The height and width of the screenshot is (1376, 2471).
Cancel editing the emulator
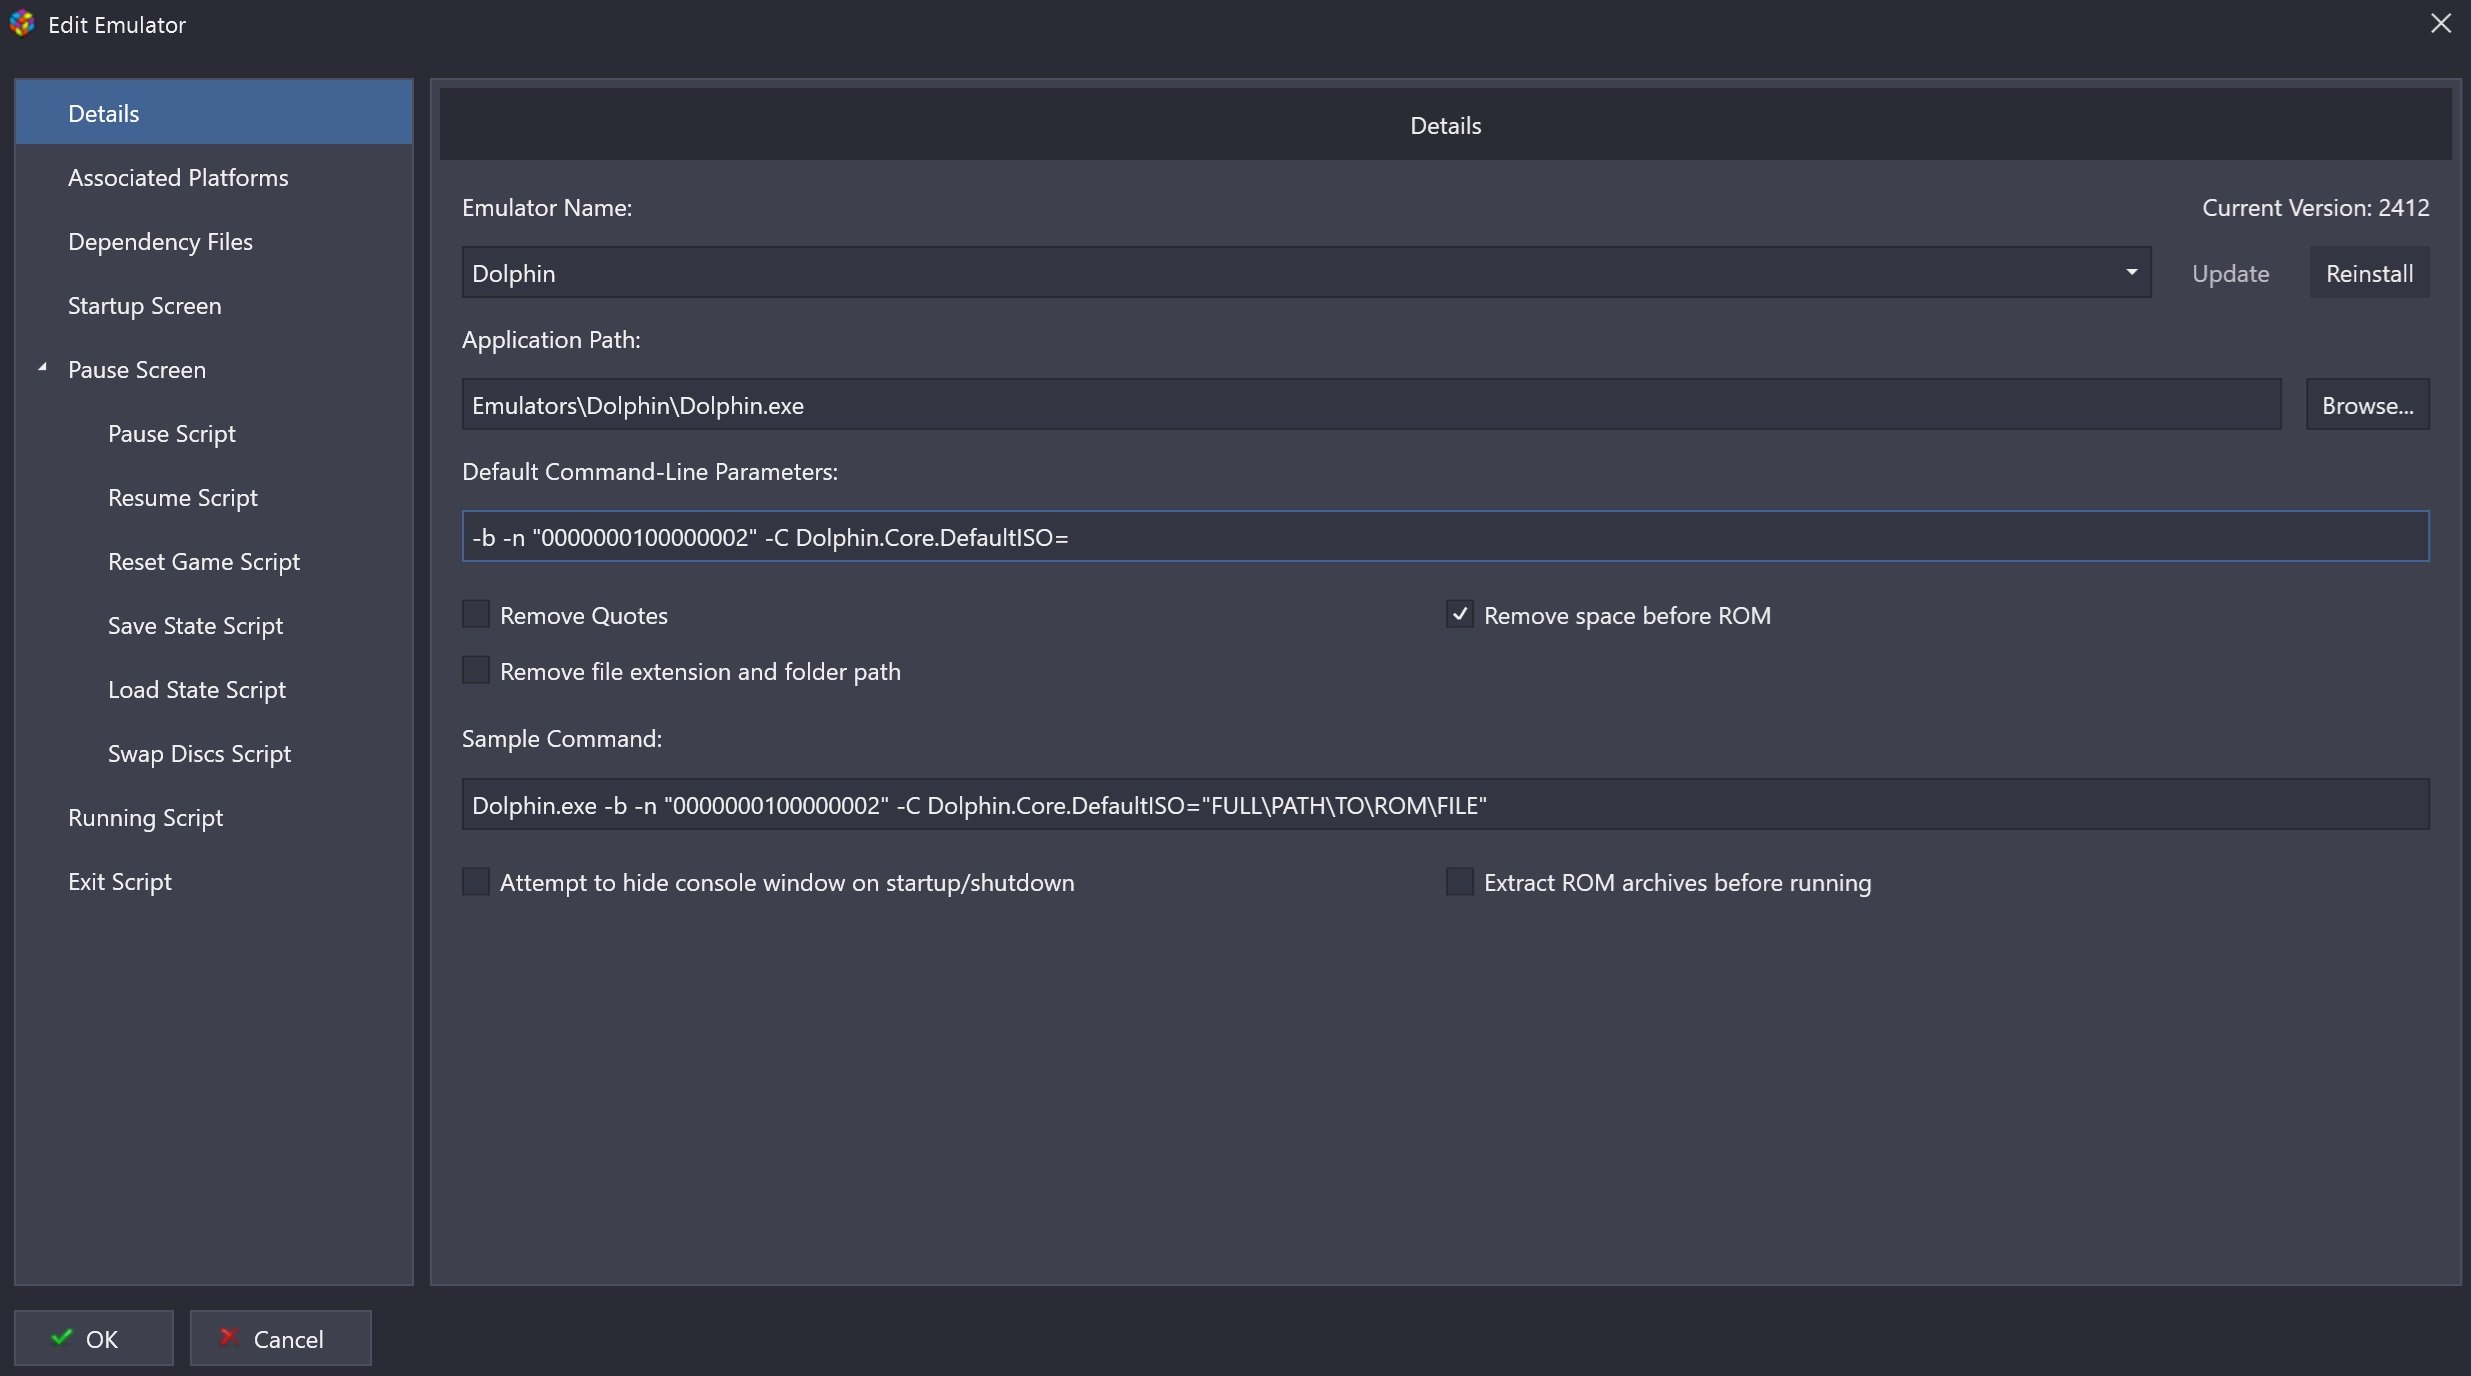(x=281, y=1338)
